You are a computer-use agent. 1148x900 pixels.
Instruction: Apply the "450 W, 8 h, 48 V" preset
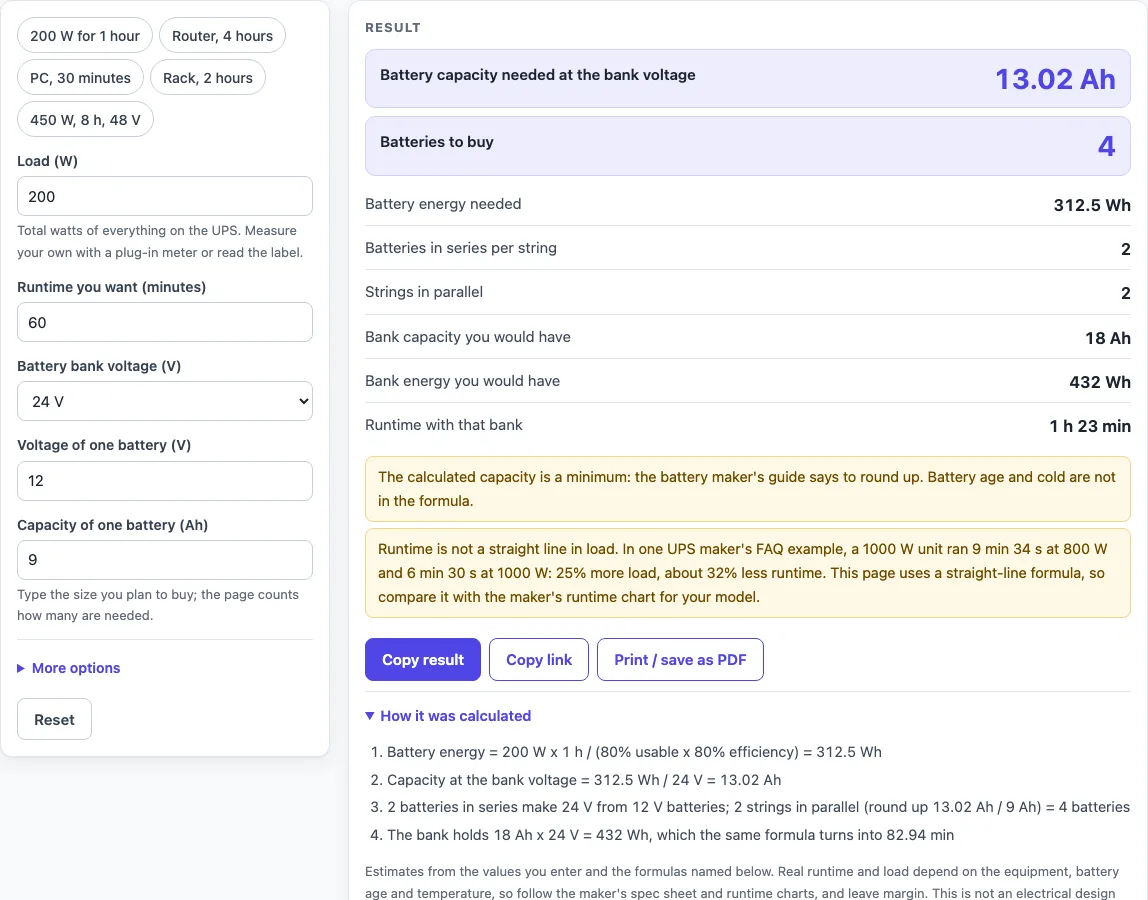pos(86,119)
